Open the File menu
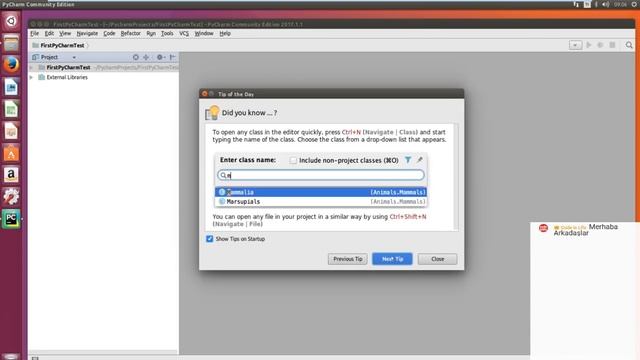Image resolution: width=640 pixels, height=360 pixels. [35, 33]
